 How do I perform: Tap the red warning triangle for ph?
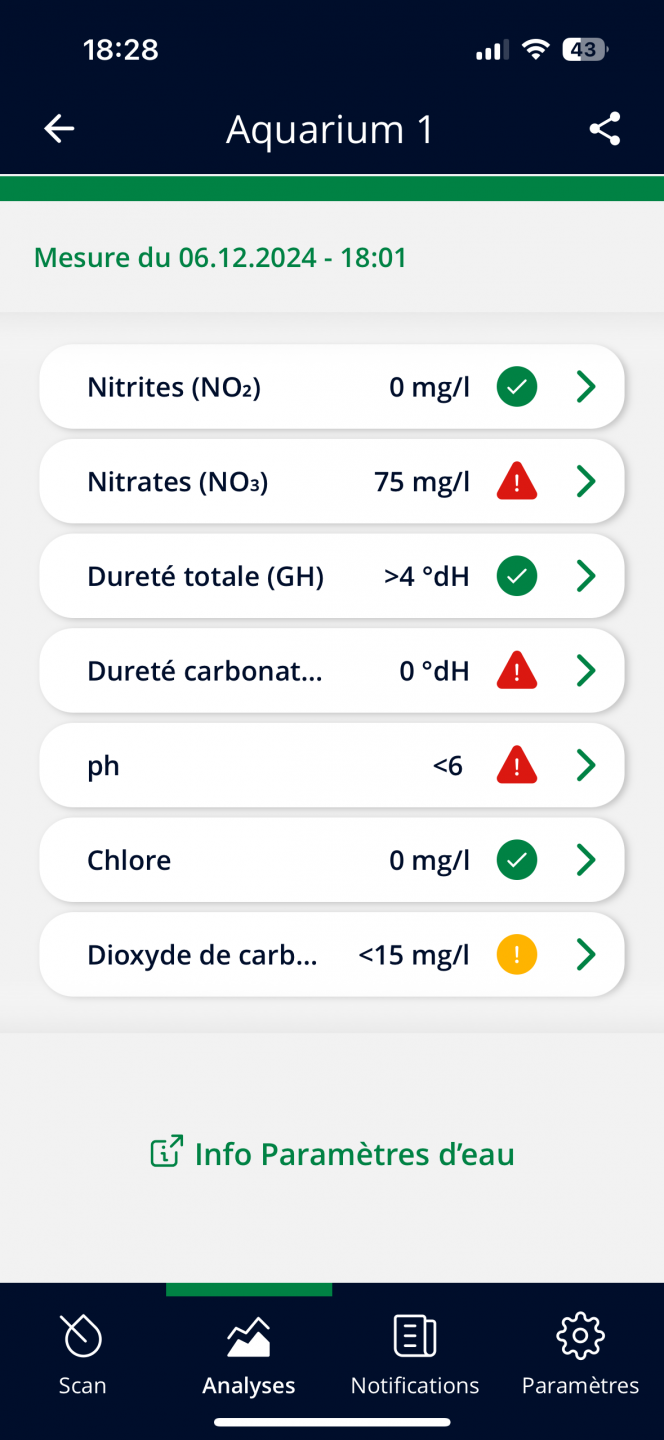517,766
